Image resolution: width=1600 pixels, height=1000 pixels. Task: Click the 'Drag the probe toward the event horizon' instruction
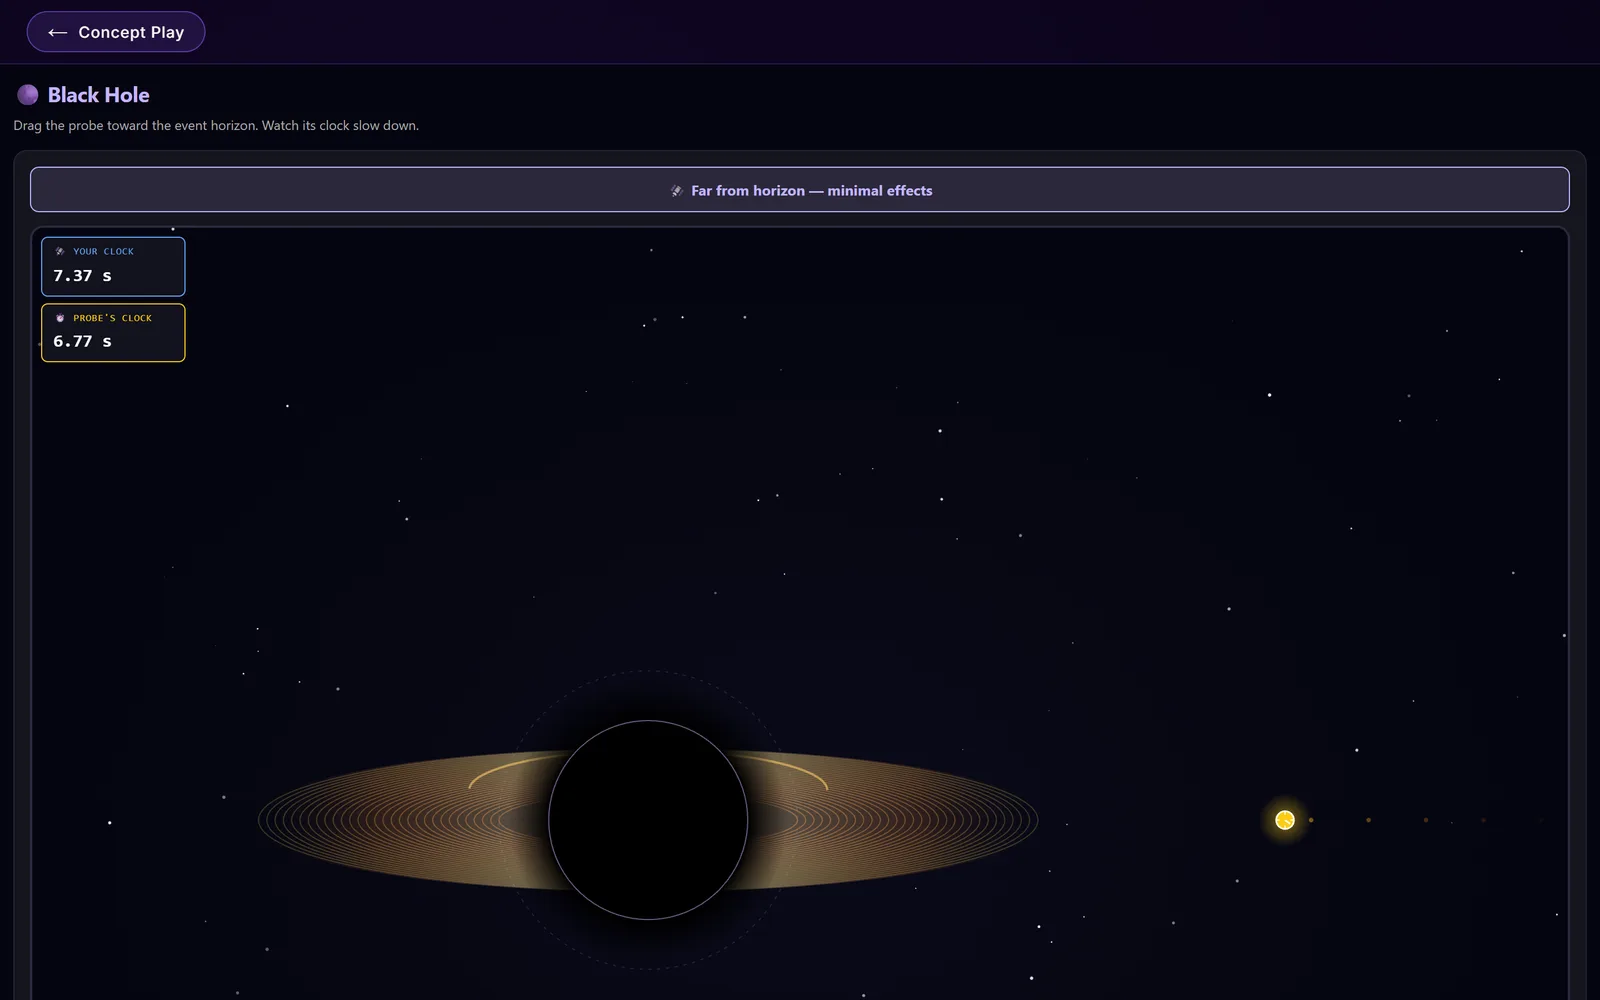pyautogui.click(x=216, y=126)
